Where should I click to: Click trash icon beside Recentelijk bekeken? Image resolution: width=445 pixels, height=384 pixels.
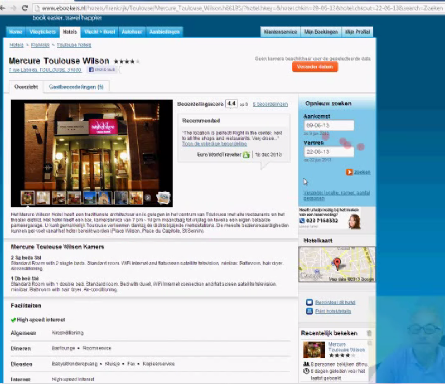[x=369, y=333]
